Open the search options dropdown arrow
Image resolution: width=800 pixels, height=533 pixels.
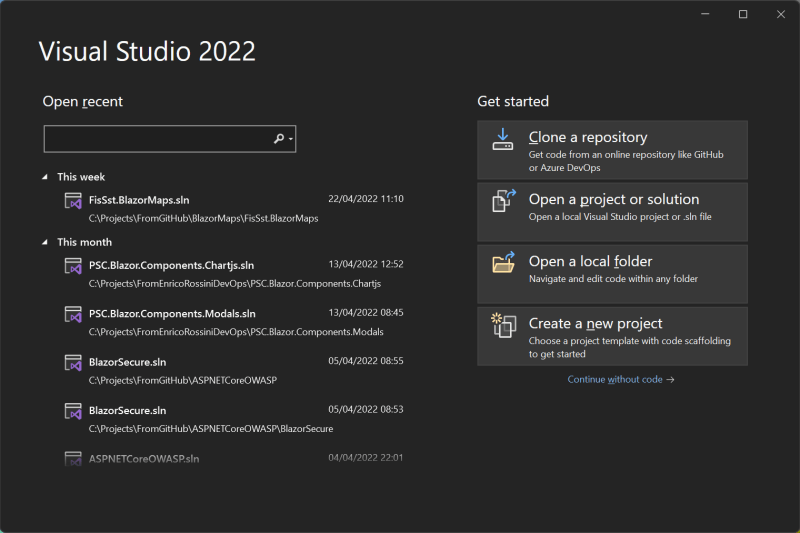[x=291, y=139]
